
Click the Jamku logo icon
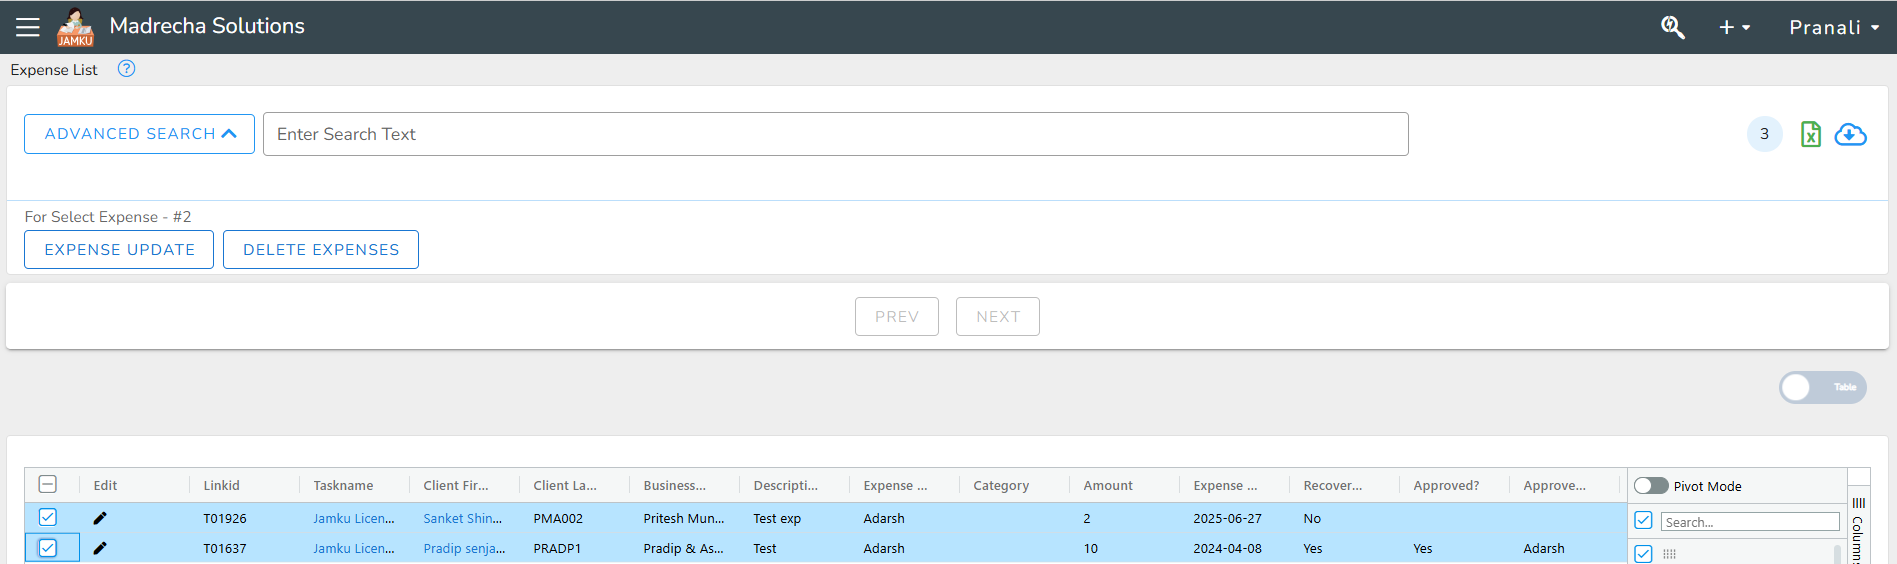point(75,27)
